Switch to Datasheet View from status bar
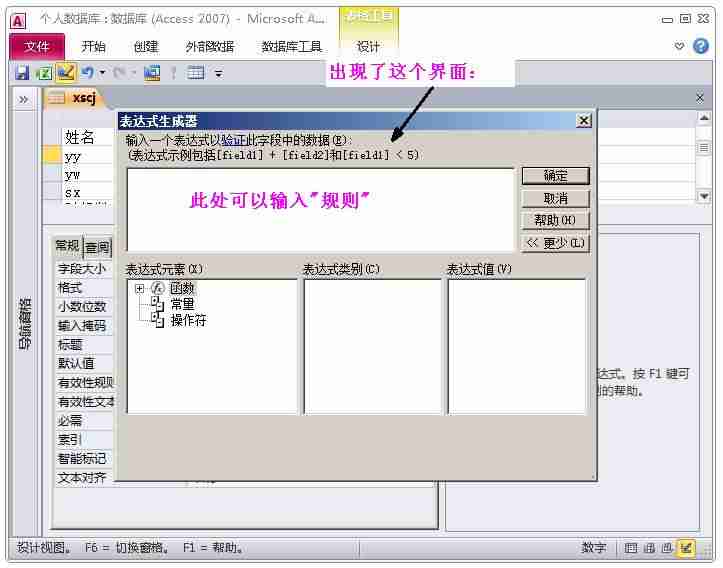 coord(631,548)
